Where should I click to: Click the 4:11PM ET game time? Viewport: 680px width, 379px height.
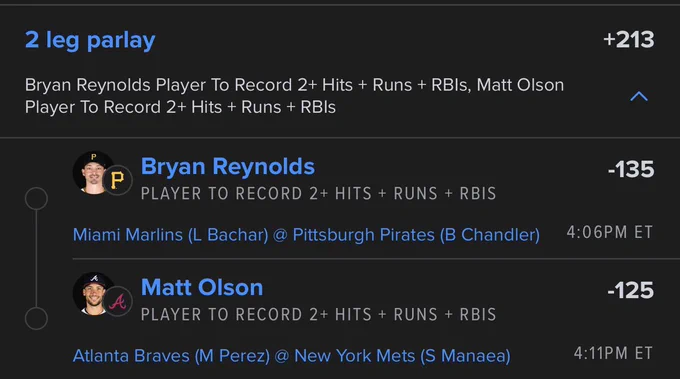click(x=613, y=353)
